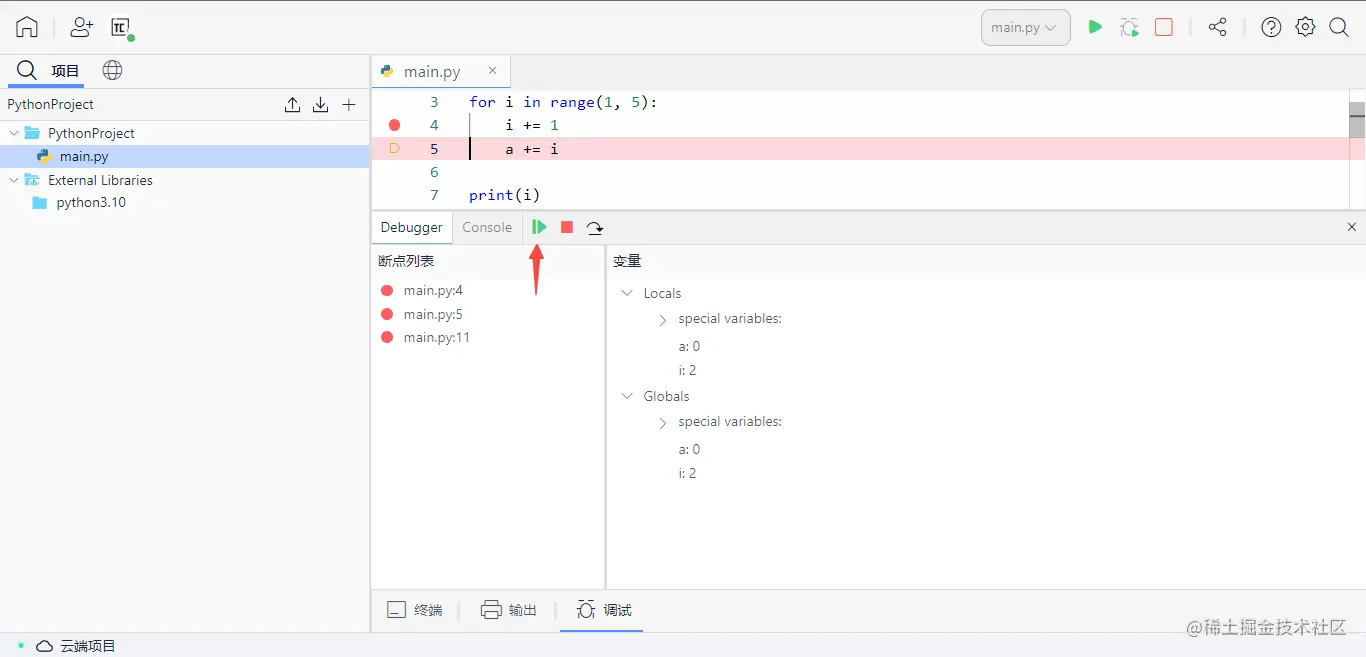Expand special variables under Globals

click(x=662, y=422)
